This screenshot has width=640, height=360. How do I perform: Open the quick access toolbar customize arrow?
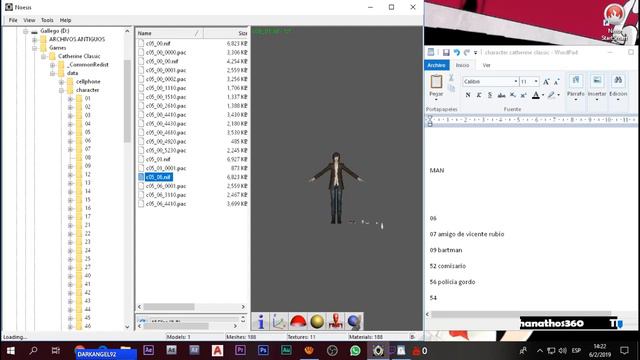476,53
